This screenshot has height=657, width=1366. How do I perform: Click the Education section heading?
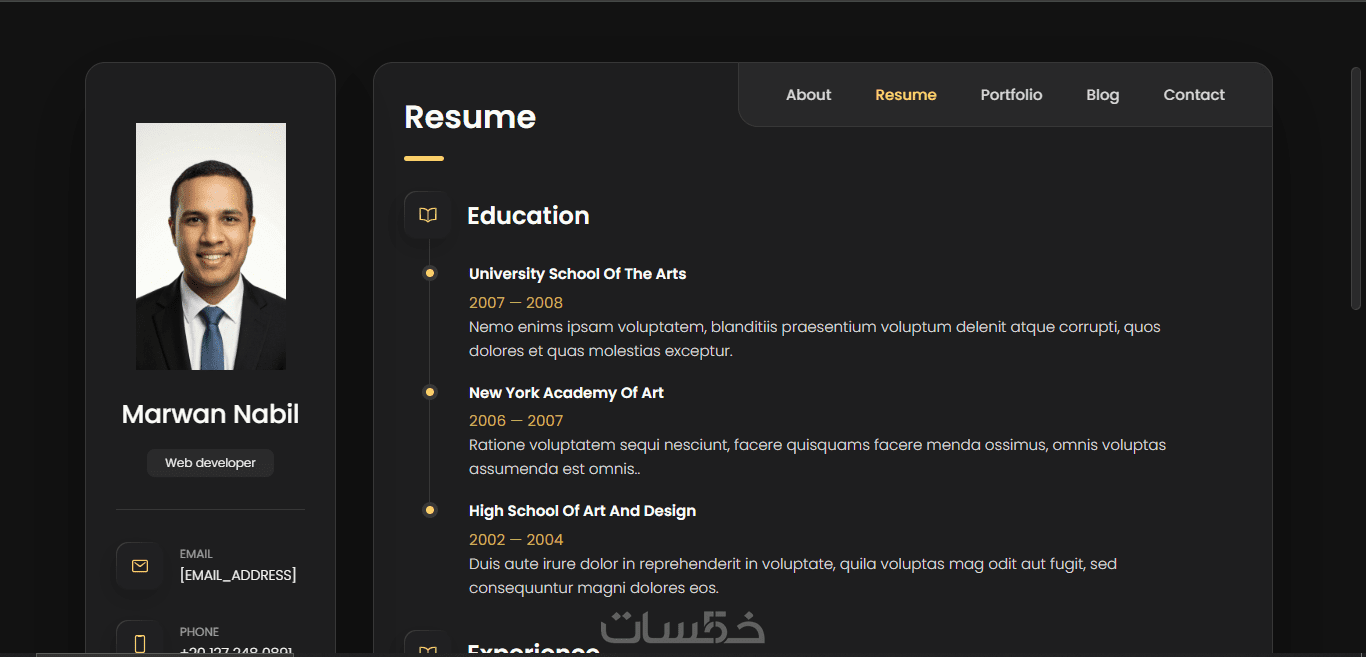[528, 216]
